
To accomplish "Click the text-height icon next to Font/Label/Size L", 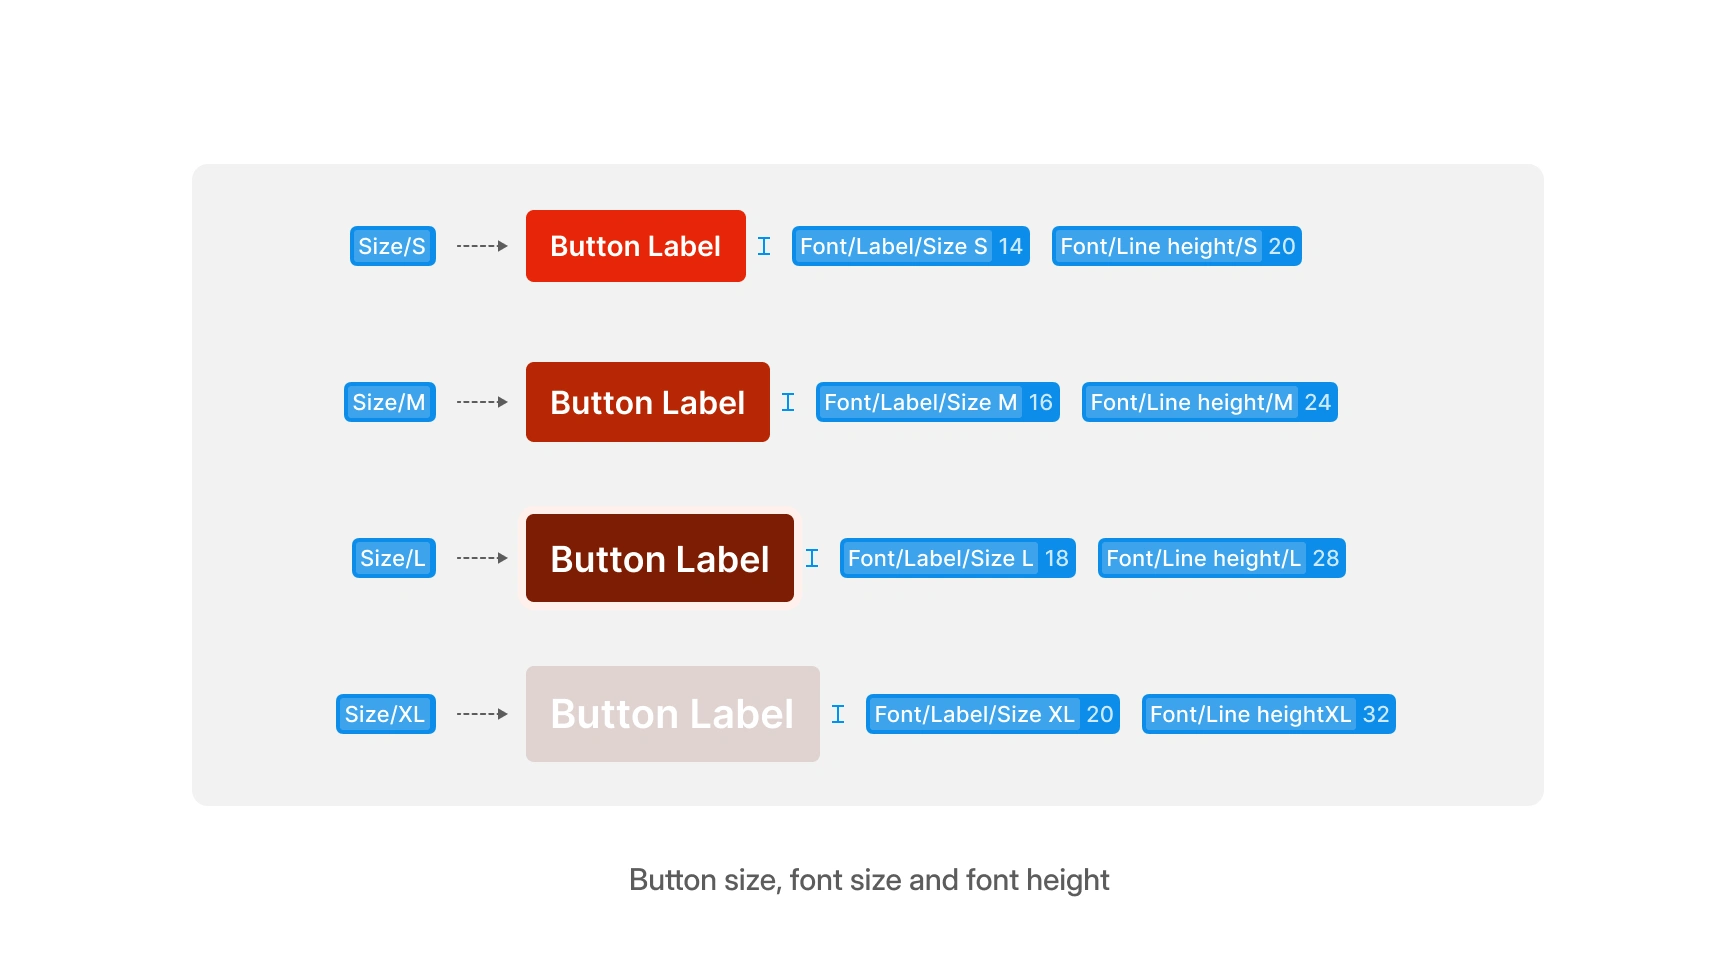I will click(812, 558).
